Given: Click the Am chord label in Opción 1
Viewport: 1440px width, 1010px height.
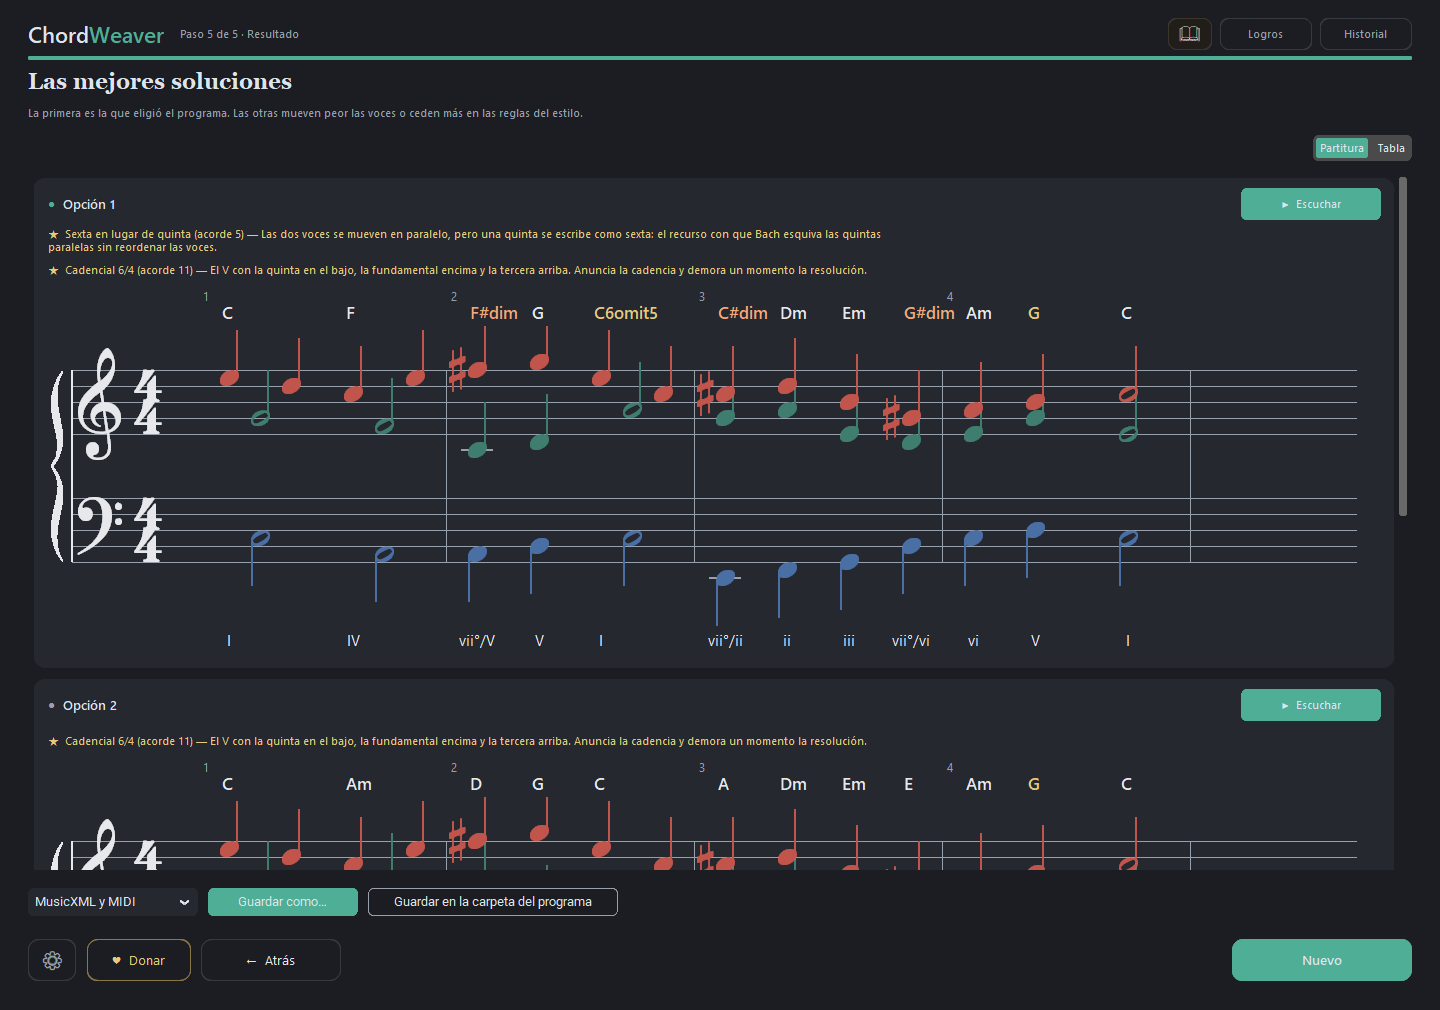Looking at the screenshot, I should click(979, 313).
